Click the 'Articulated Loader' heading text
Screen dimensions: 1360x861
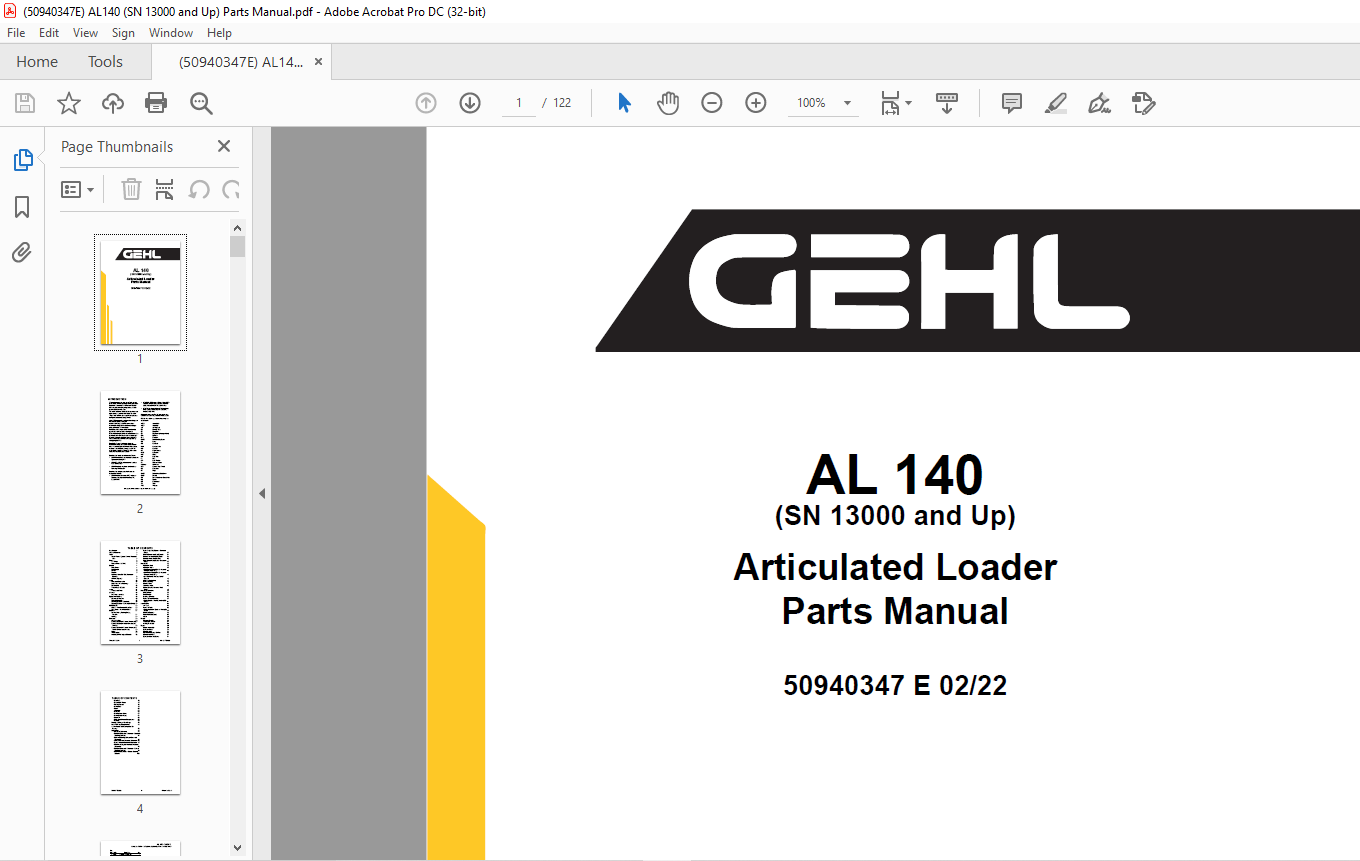click(x=895, y=567)
